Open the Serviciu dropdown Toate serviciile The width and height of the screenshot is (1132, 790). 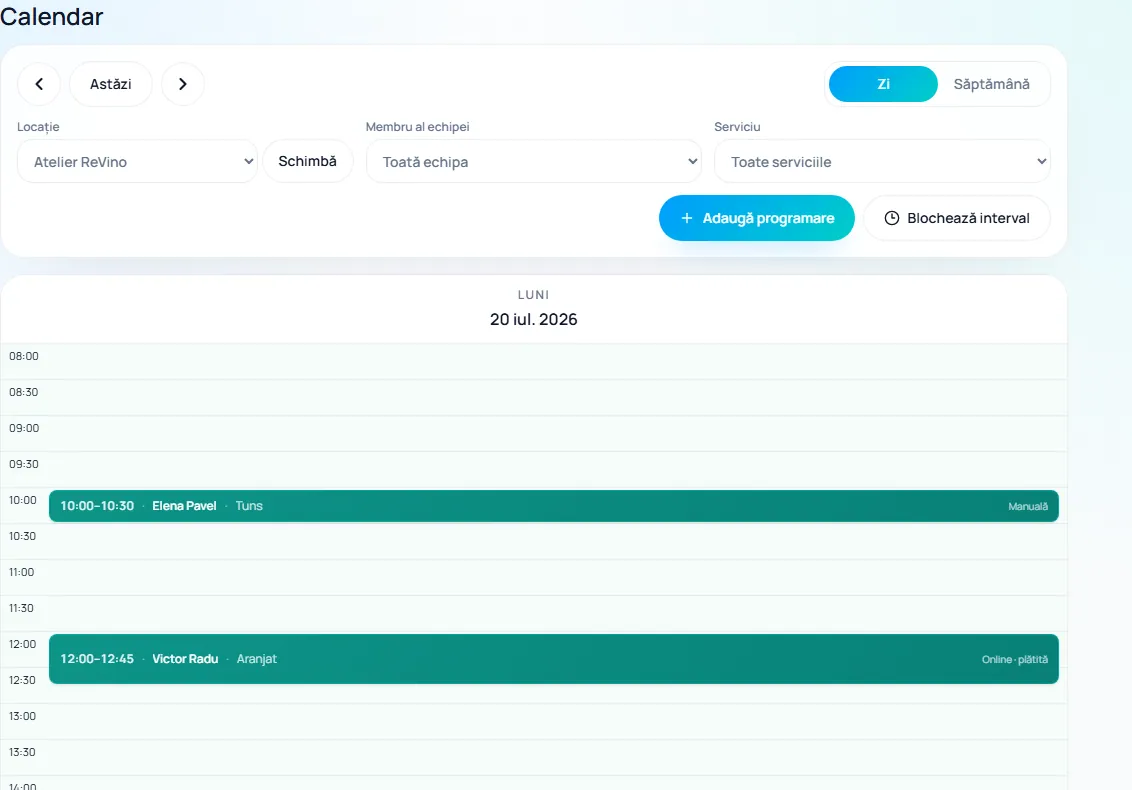pos(882,162)
